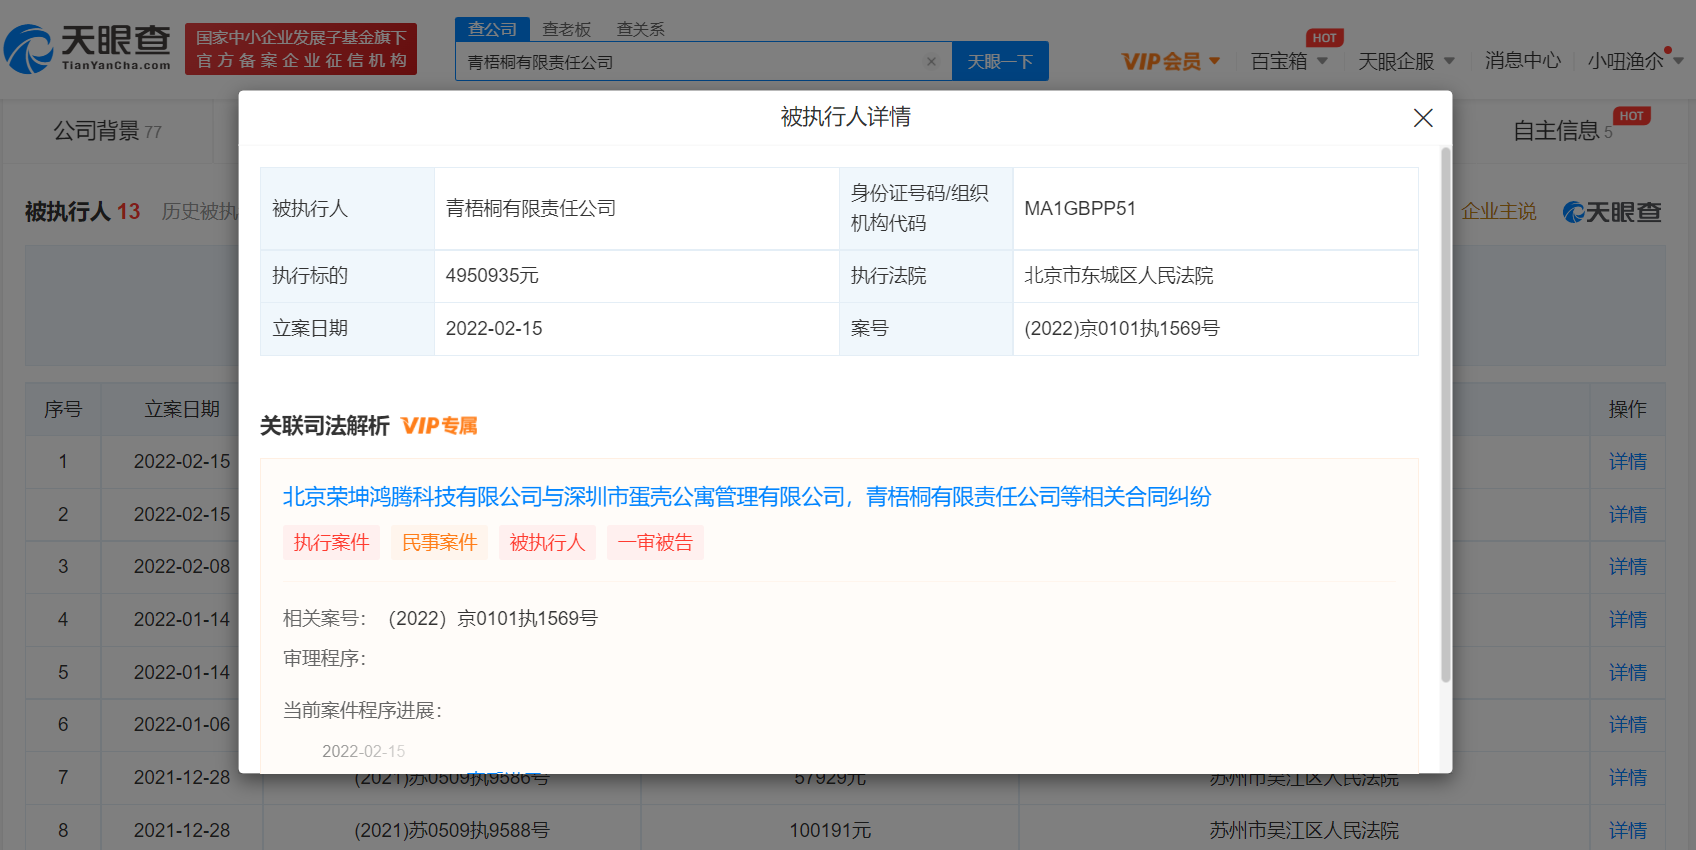Image resolution: width=1696 pixels, height=850 pixels.
Task: Click the VIP专属 badge
Action: [439, 426]
